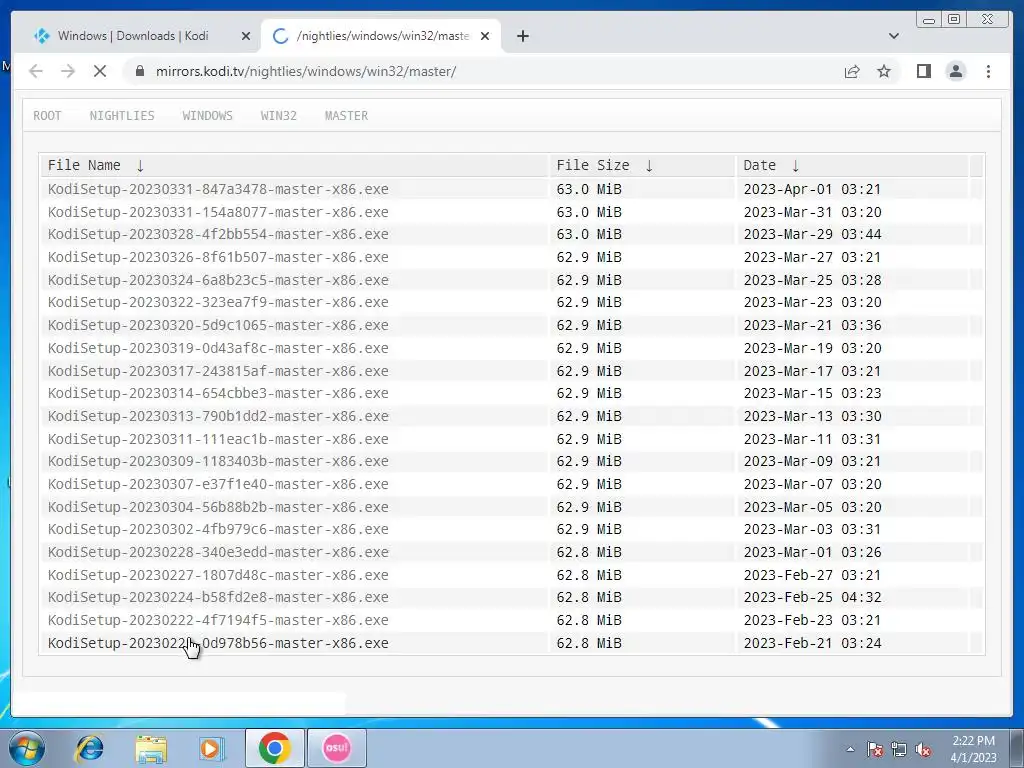
Task: Click the date 2023-Feb-25 04:32
Action: click(x=812, y=597)
